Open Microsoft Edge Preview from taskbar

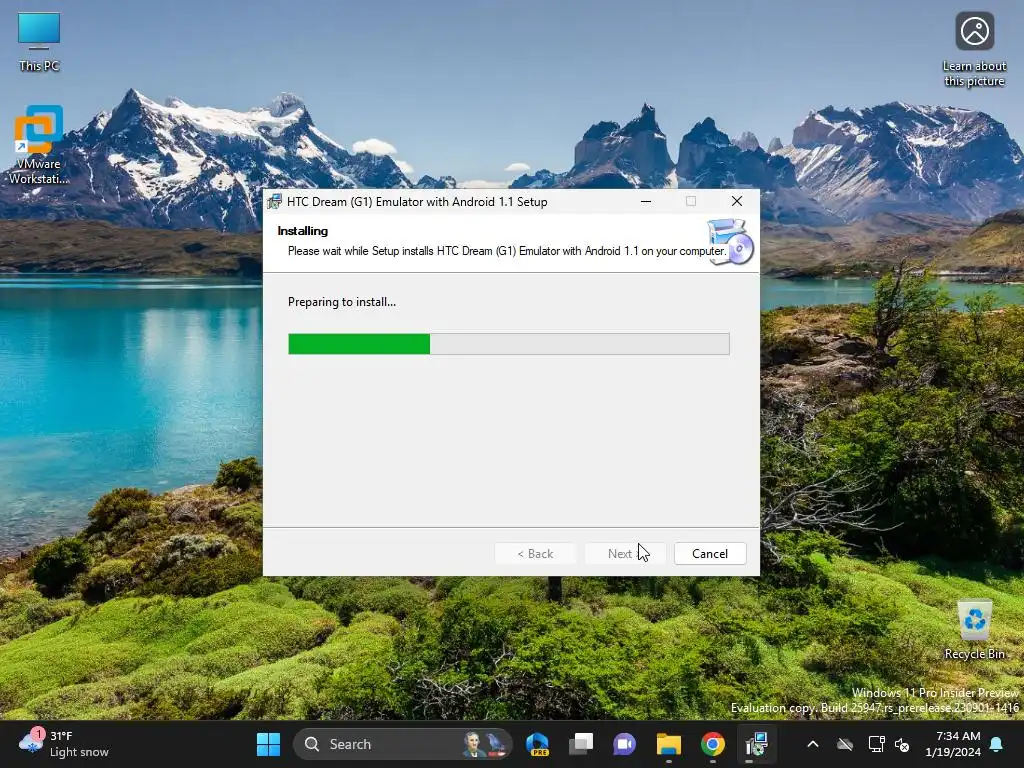point(537,744)
